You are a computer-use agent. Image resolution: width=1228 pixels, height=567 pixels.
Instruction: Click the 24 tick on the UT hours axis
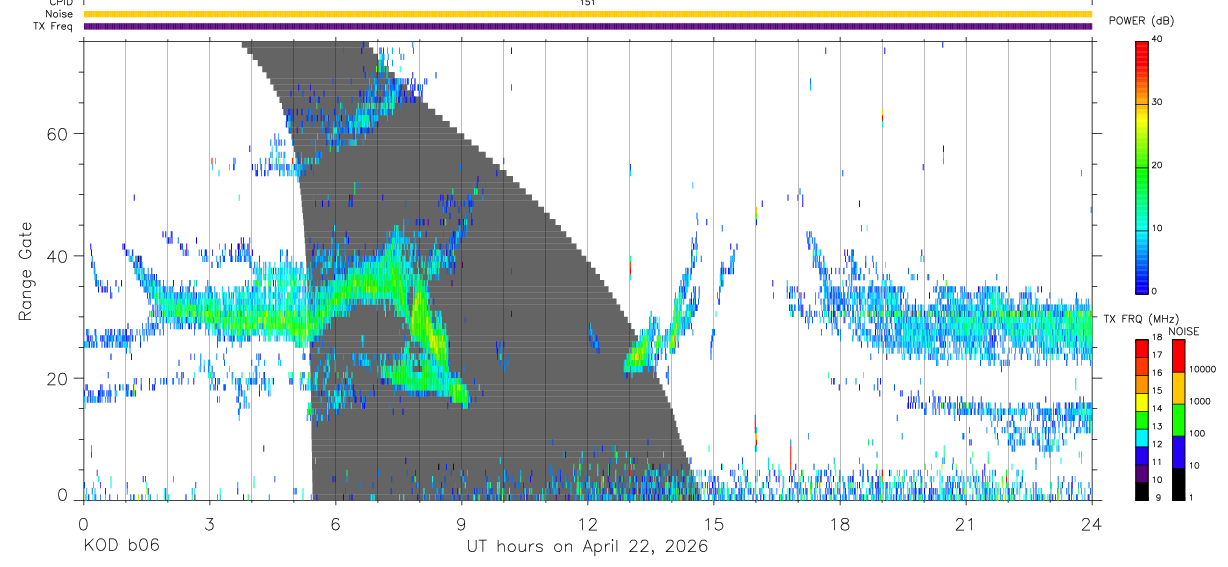pos(1092,523)
